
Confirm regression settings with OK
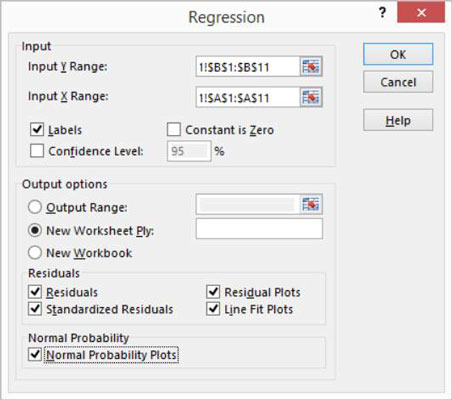pos(398,54)
